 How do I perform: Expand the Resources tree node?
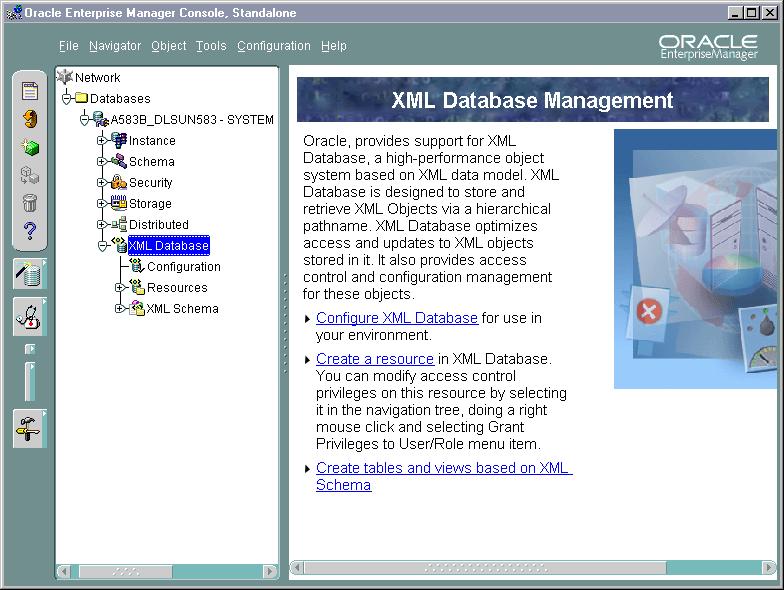tap(120, 288)
